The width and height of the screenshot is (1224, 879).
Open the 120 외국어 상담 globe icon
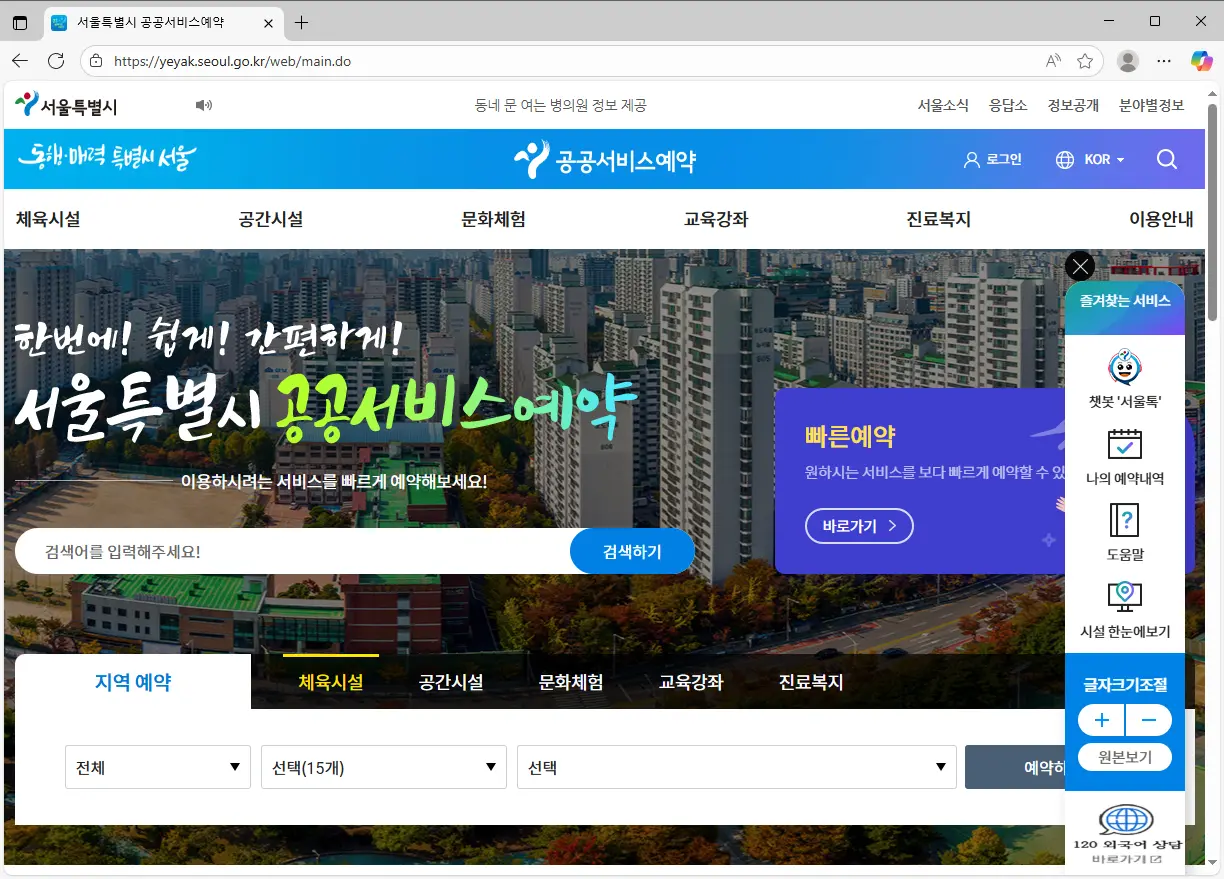coord(1126,821)
